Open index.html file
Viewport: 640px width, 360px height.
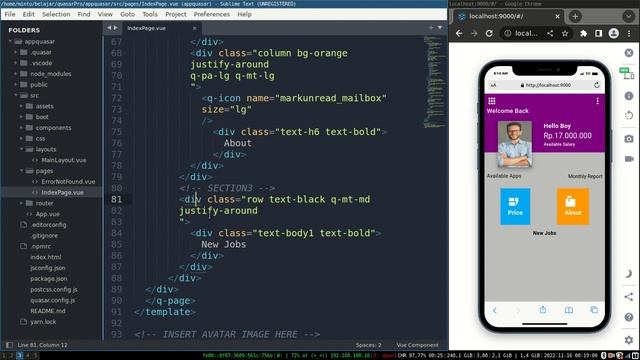[45, 257]
